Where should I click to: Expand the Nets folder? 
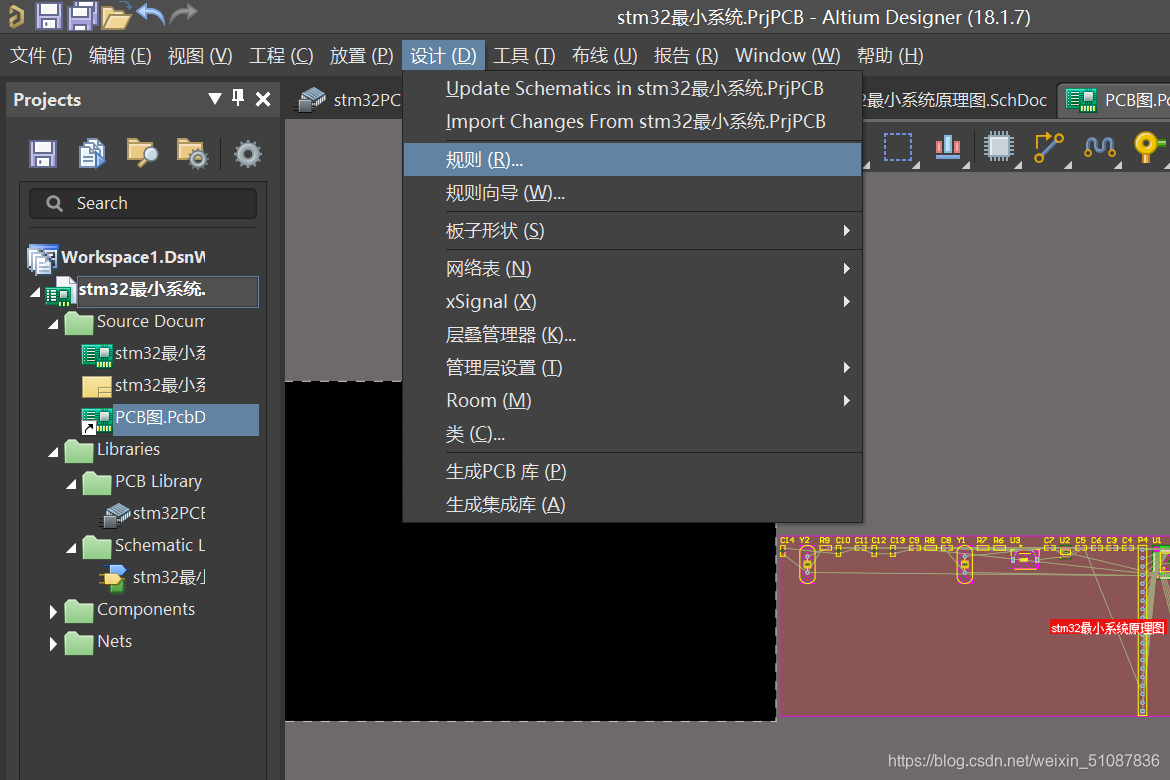[x=53, y=643]
